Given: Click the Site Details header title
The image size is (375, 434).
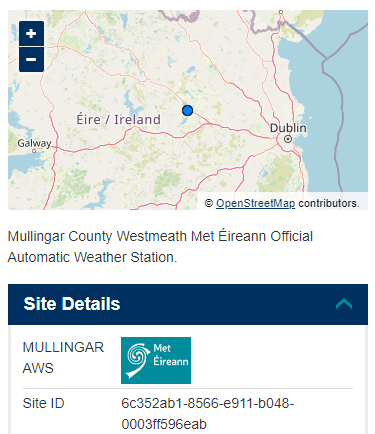Looking at the screenshot, I should click(72, 304).
